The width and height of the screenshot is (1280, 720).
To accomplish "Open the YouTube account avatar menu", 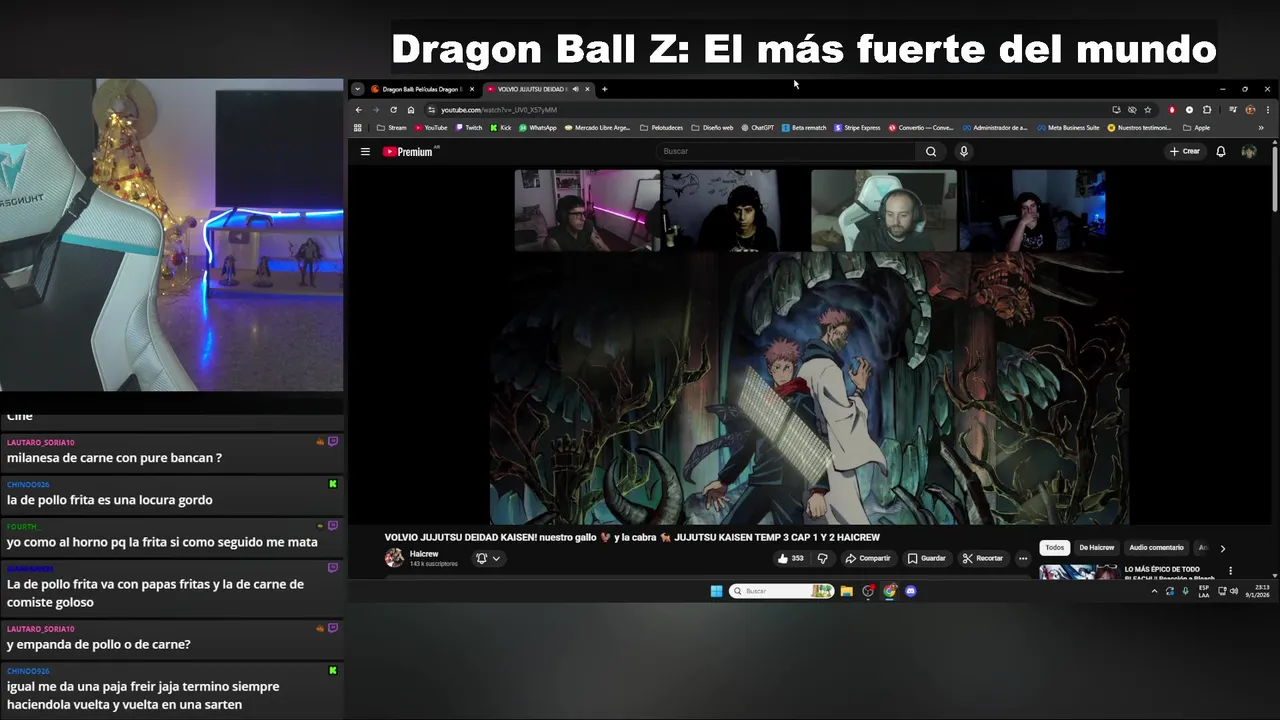I will click(x=1249, y=152).
